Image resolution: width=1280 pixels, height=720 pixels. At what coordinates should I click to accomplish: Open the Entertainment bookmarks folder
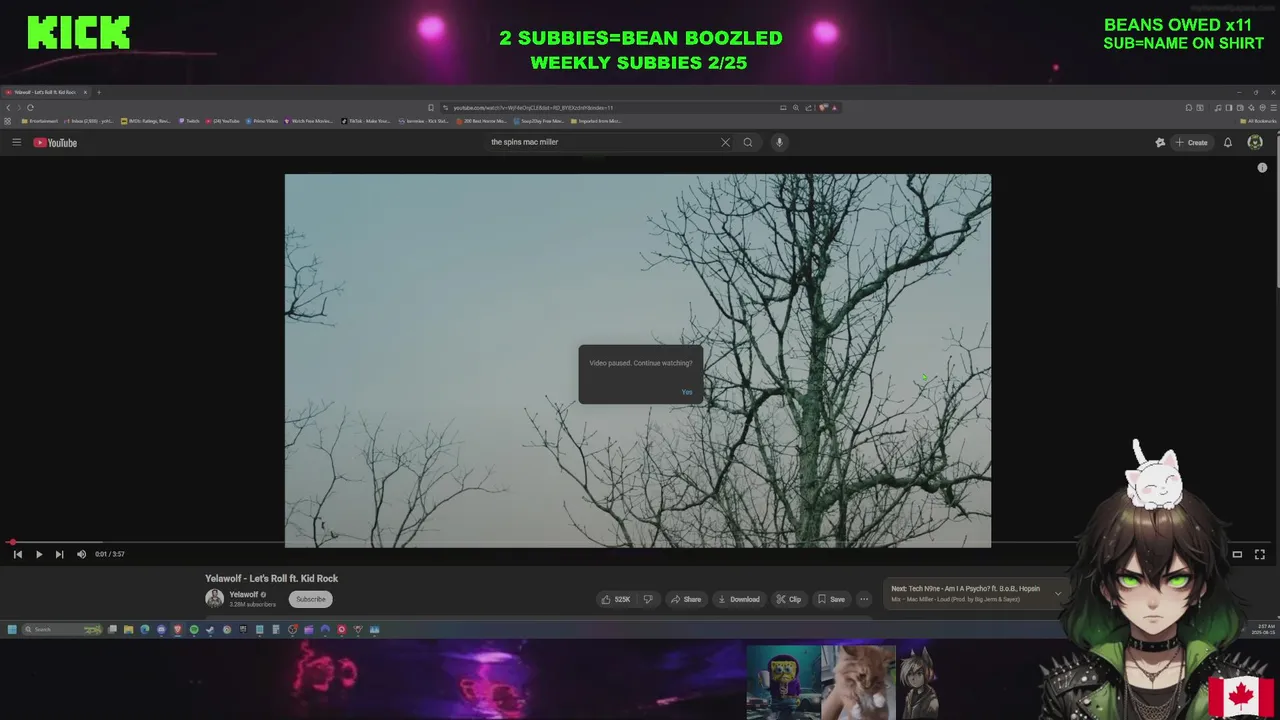pyautogui.click(x=40, y=121)
